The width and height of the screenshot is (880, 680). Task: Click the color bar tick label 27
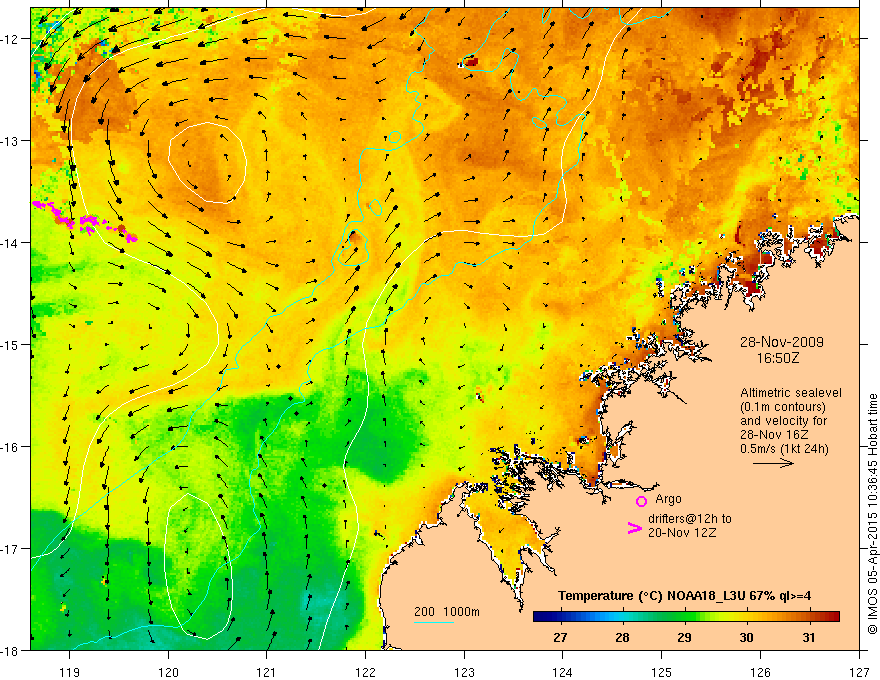(x=560, y=637)
